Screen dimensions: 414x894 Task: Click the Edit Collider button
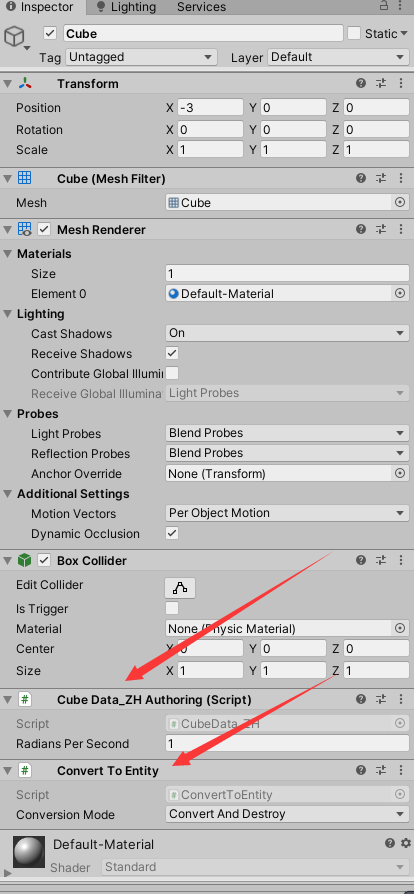click(x=180, y=587)
